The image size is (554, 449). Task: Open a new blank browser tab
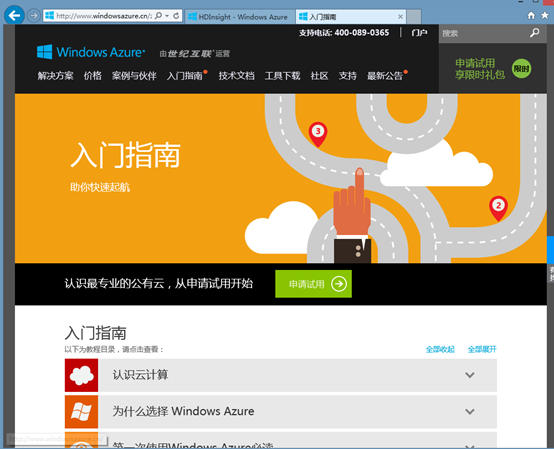click(414, 17)
